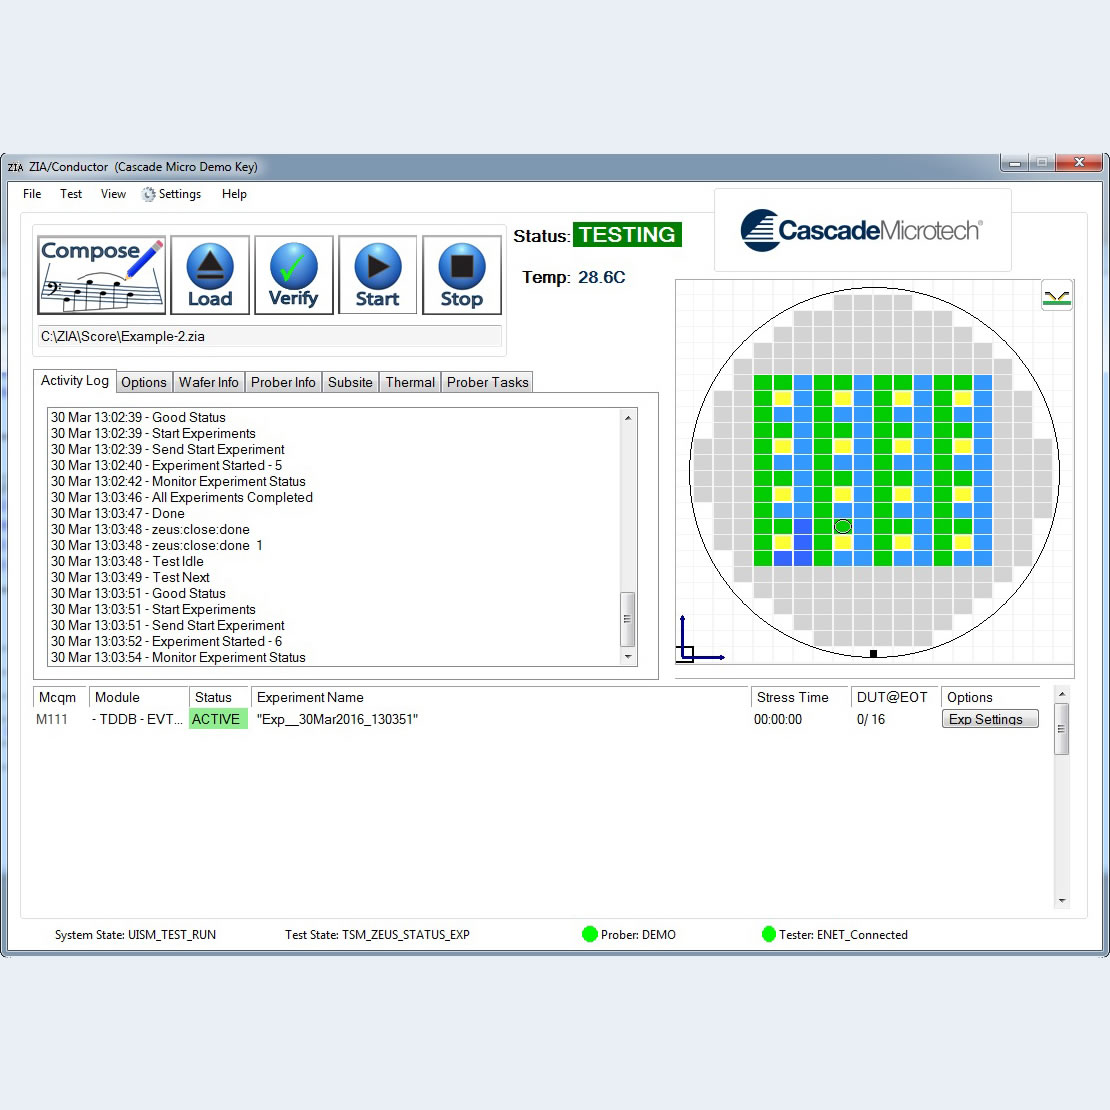
Task: Click the DUT count 0/ 16
Action: click(871, 719)
